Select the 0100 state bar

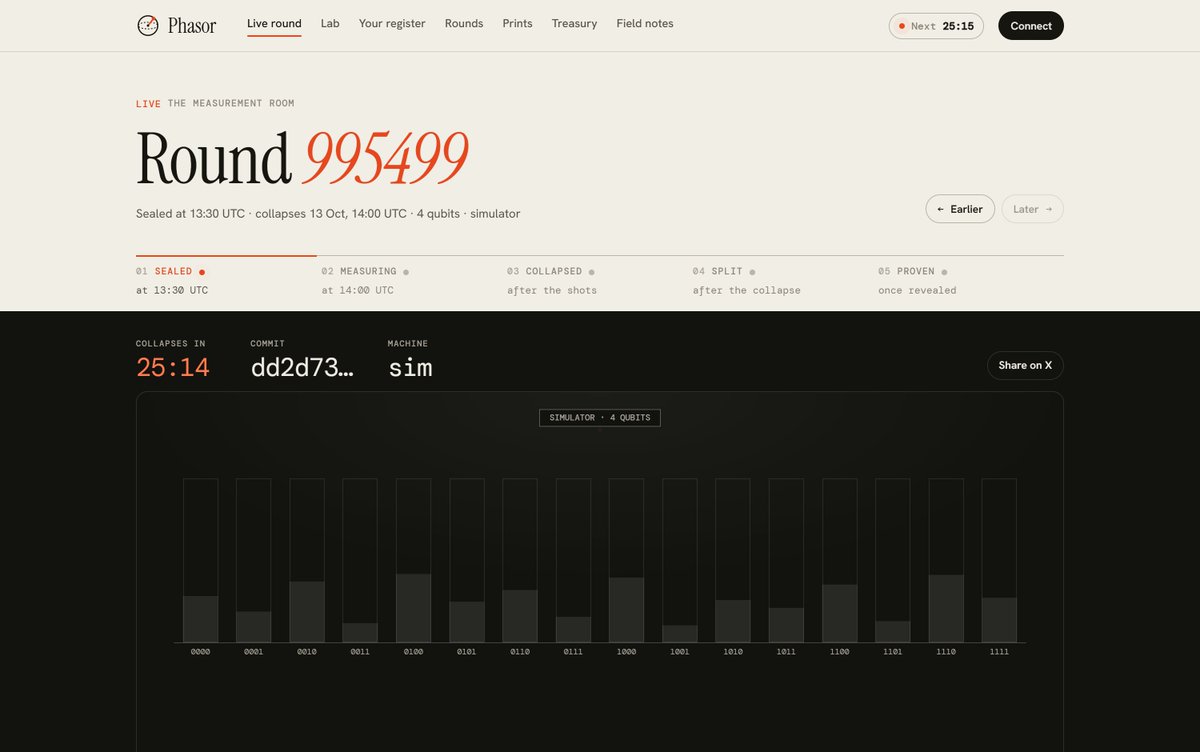[x=414, y=560]
